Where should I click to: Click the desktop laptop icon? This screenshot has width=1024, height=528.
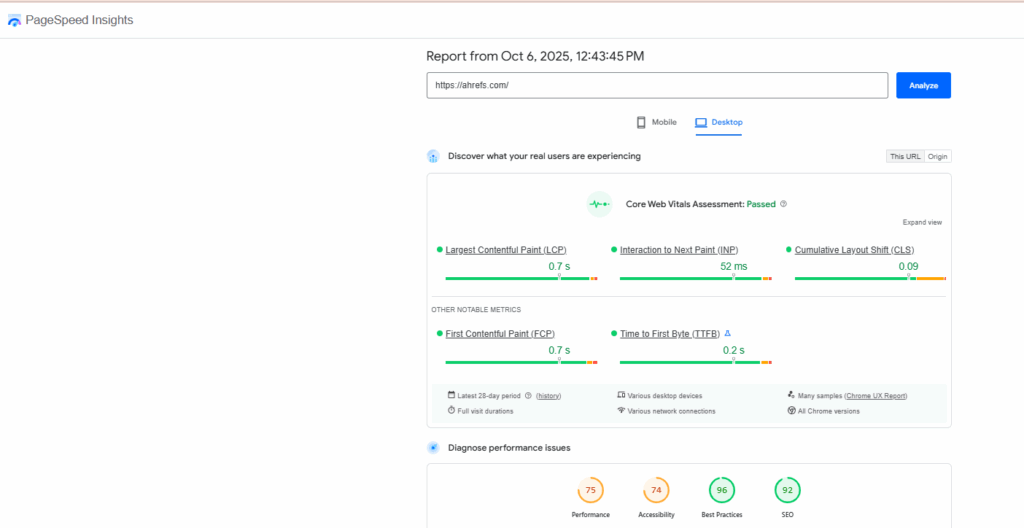(x=701, y=122)
